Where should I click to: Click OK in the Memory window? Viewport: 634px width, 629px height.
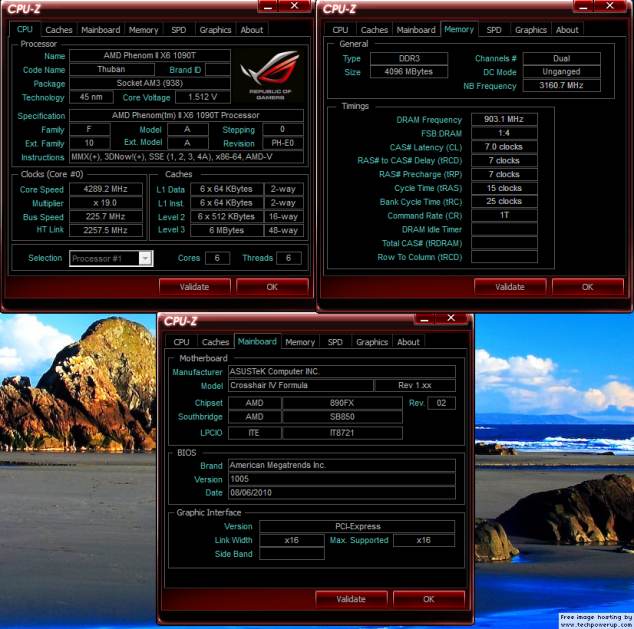[x=588, y=287]
